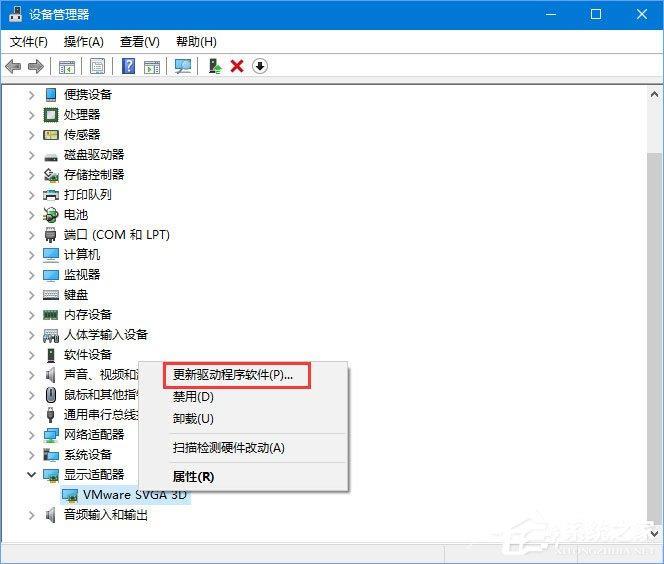Click the 端口 (COM 和 LPT) port icon
664x564 pixels.
[x=50, y=235]
